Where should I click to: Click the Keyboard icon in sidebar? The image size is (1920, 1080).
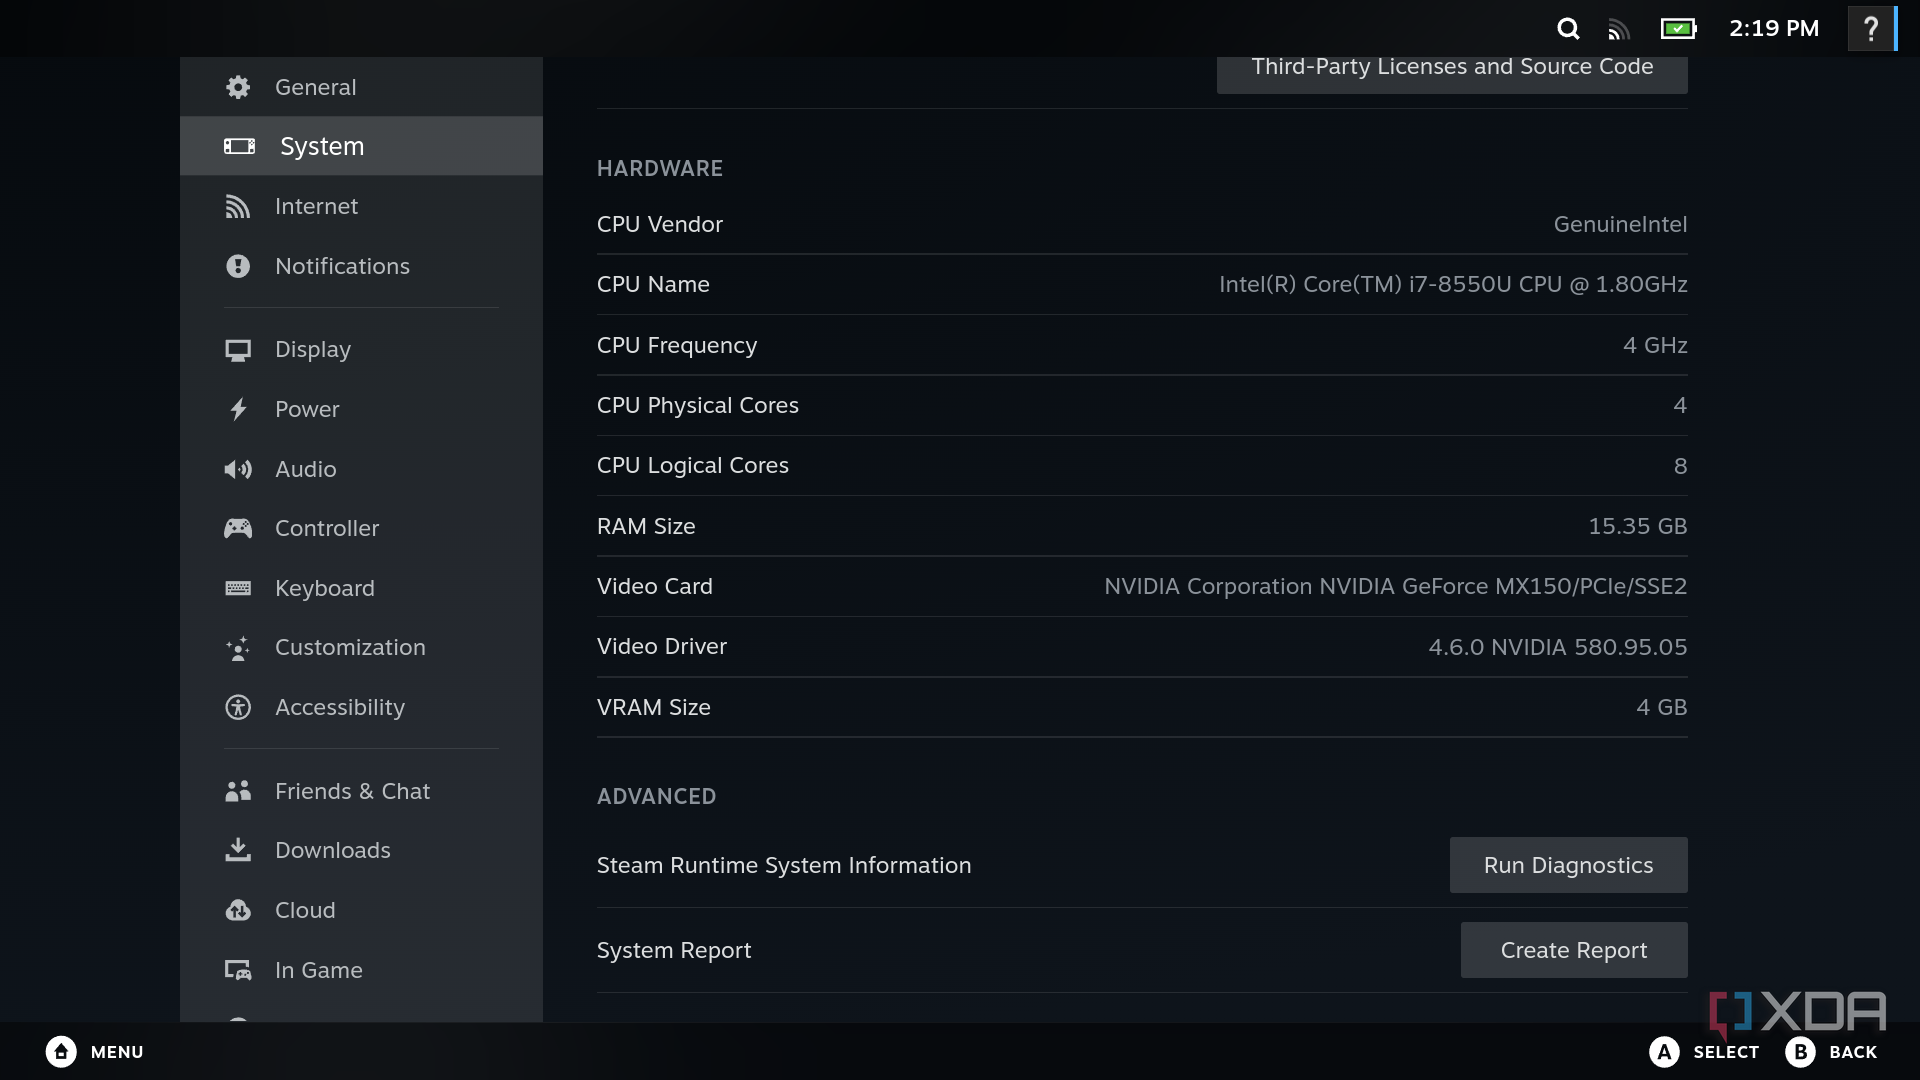[238, 588]
